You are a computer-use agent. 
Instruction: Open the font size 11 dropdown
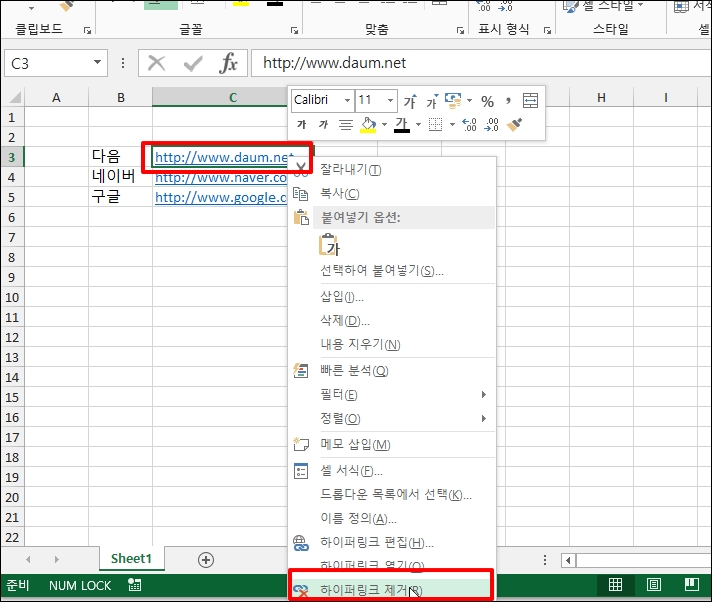[390, 100]
